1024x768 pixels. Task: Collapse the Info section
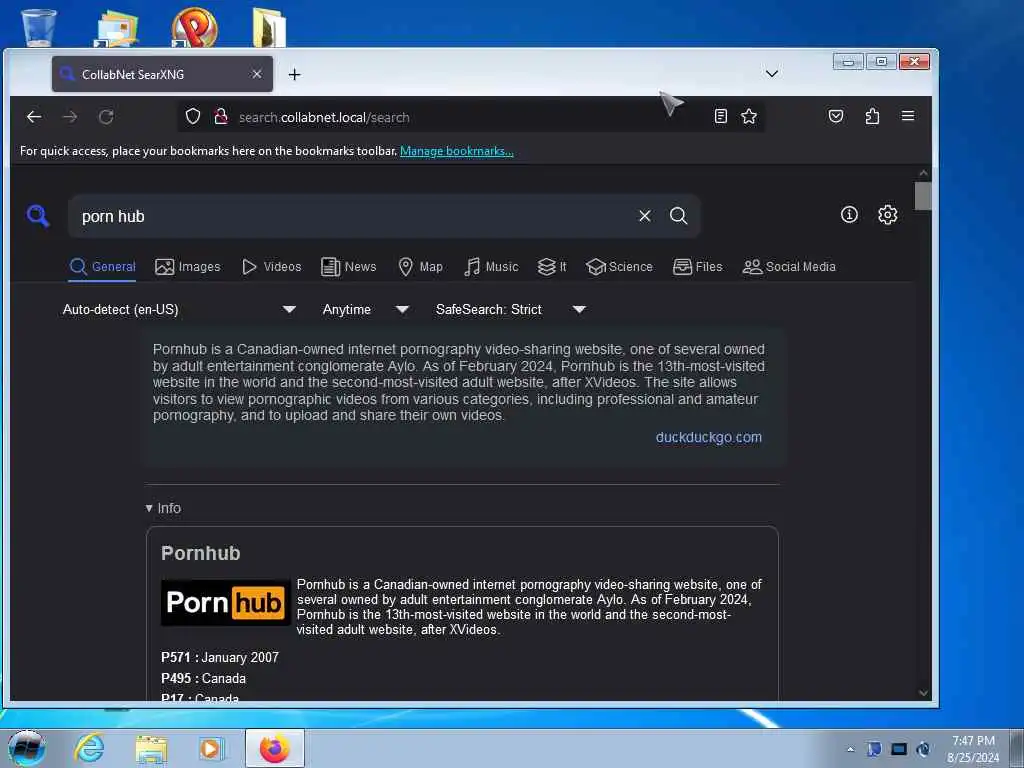click(163, 508)
